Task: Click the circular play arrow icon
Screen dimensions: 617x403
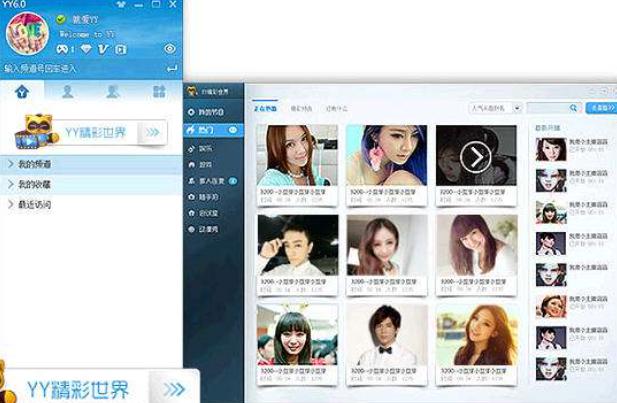Action: [475, 157]
